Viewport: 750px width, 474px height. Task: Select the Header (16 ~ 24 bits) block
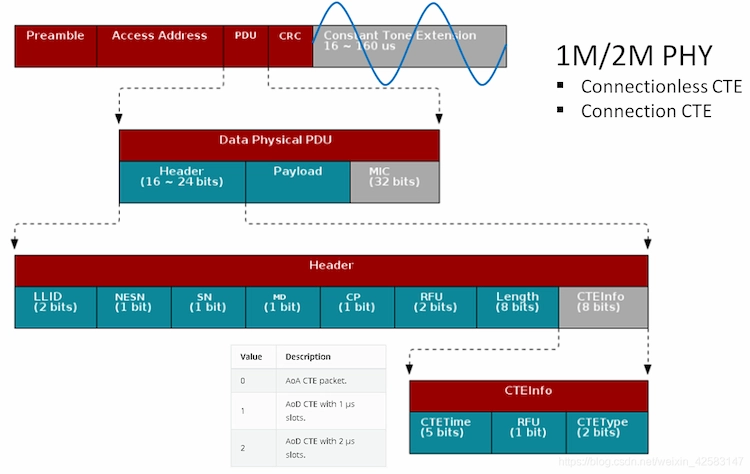click(182, 182)
